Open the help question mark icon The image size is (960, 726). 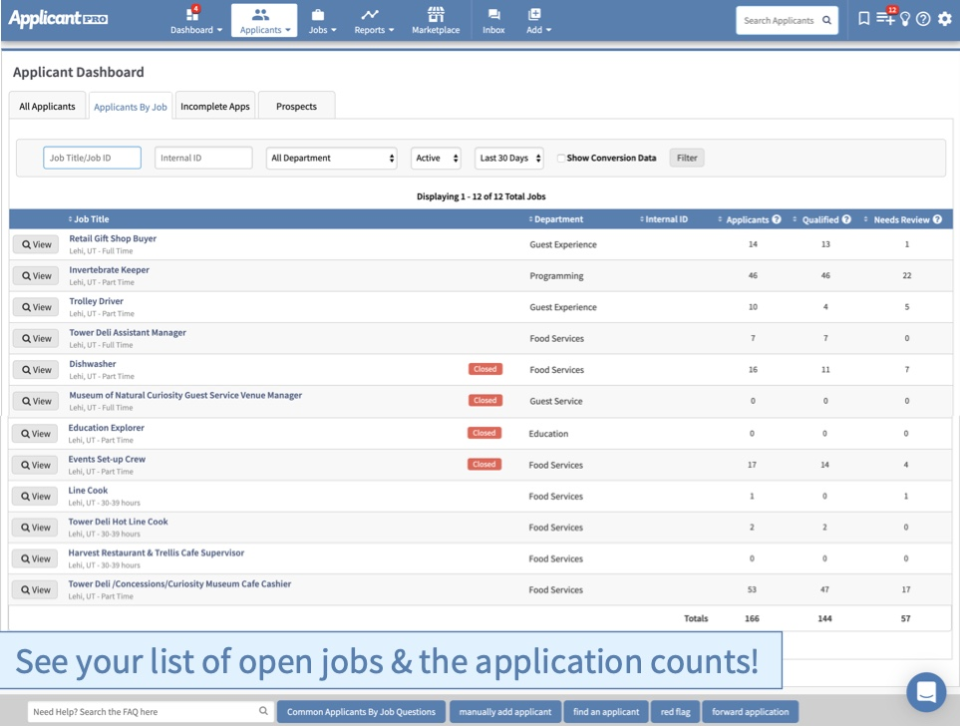921,19
